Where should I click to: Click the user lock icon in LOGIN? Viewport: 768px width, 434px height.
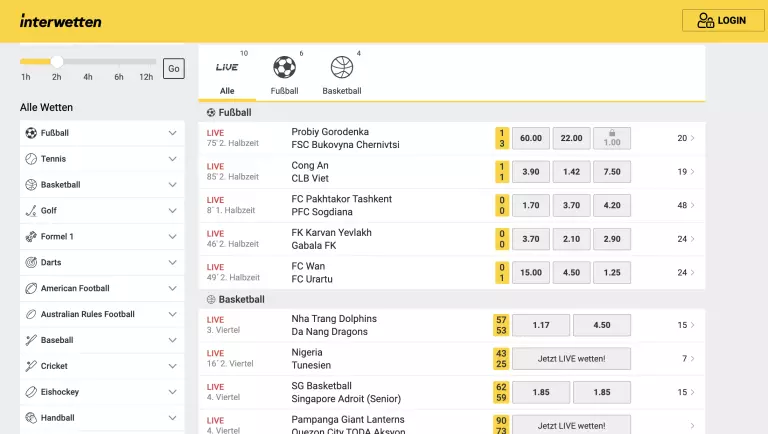point(705,21)
